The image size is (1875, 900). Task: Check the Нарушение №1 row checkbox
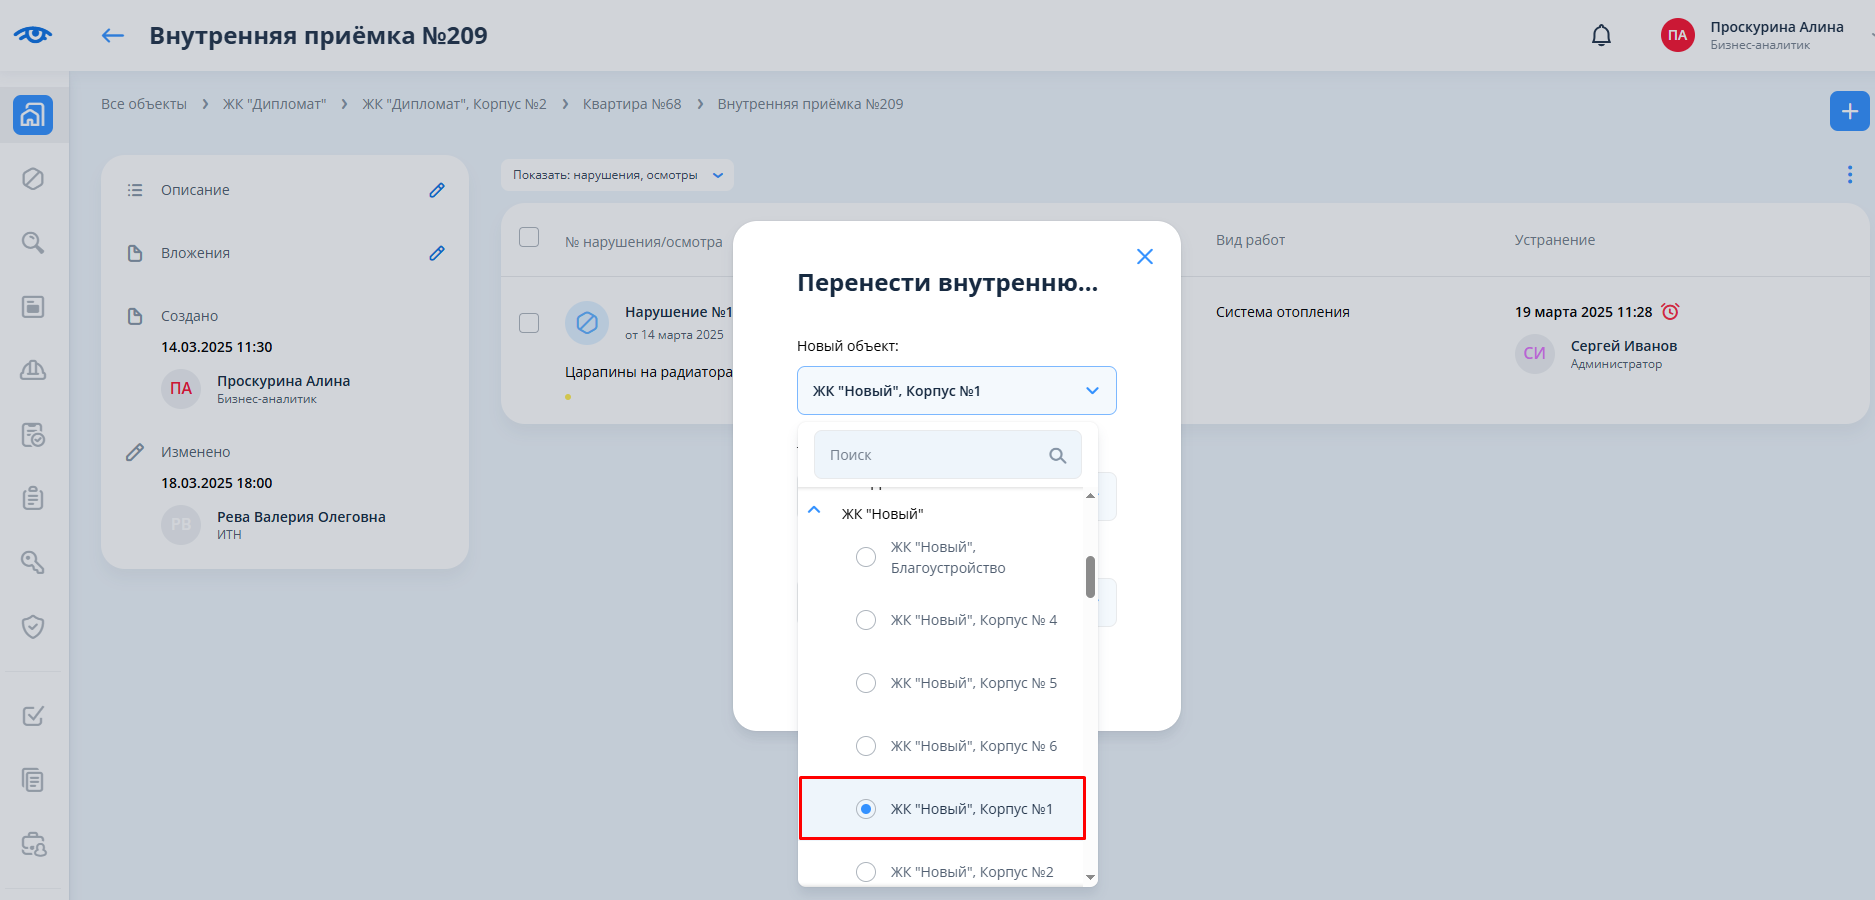(x=529, y=323)
